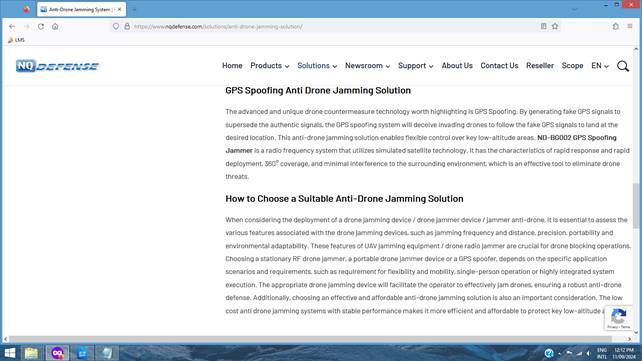Expand the Products dropdown menu
Screen dimensions: 642x361
pos(270,65)
